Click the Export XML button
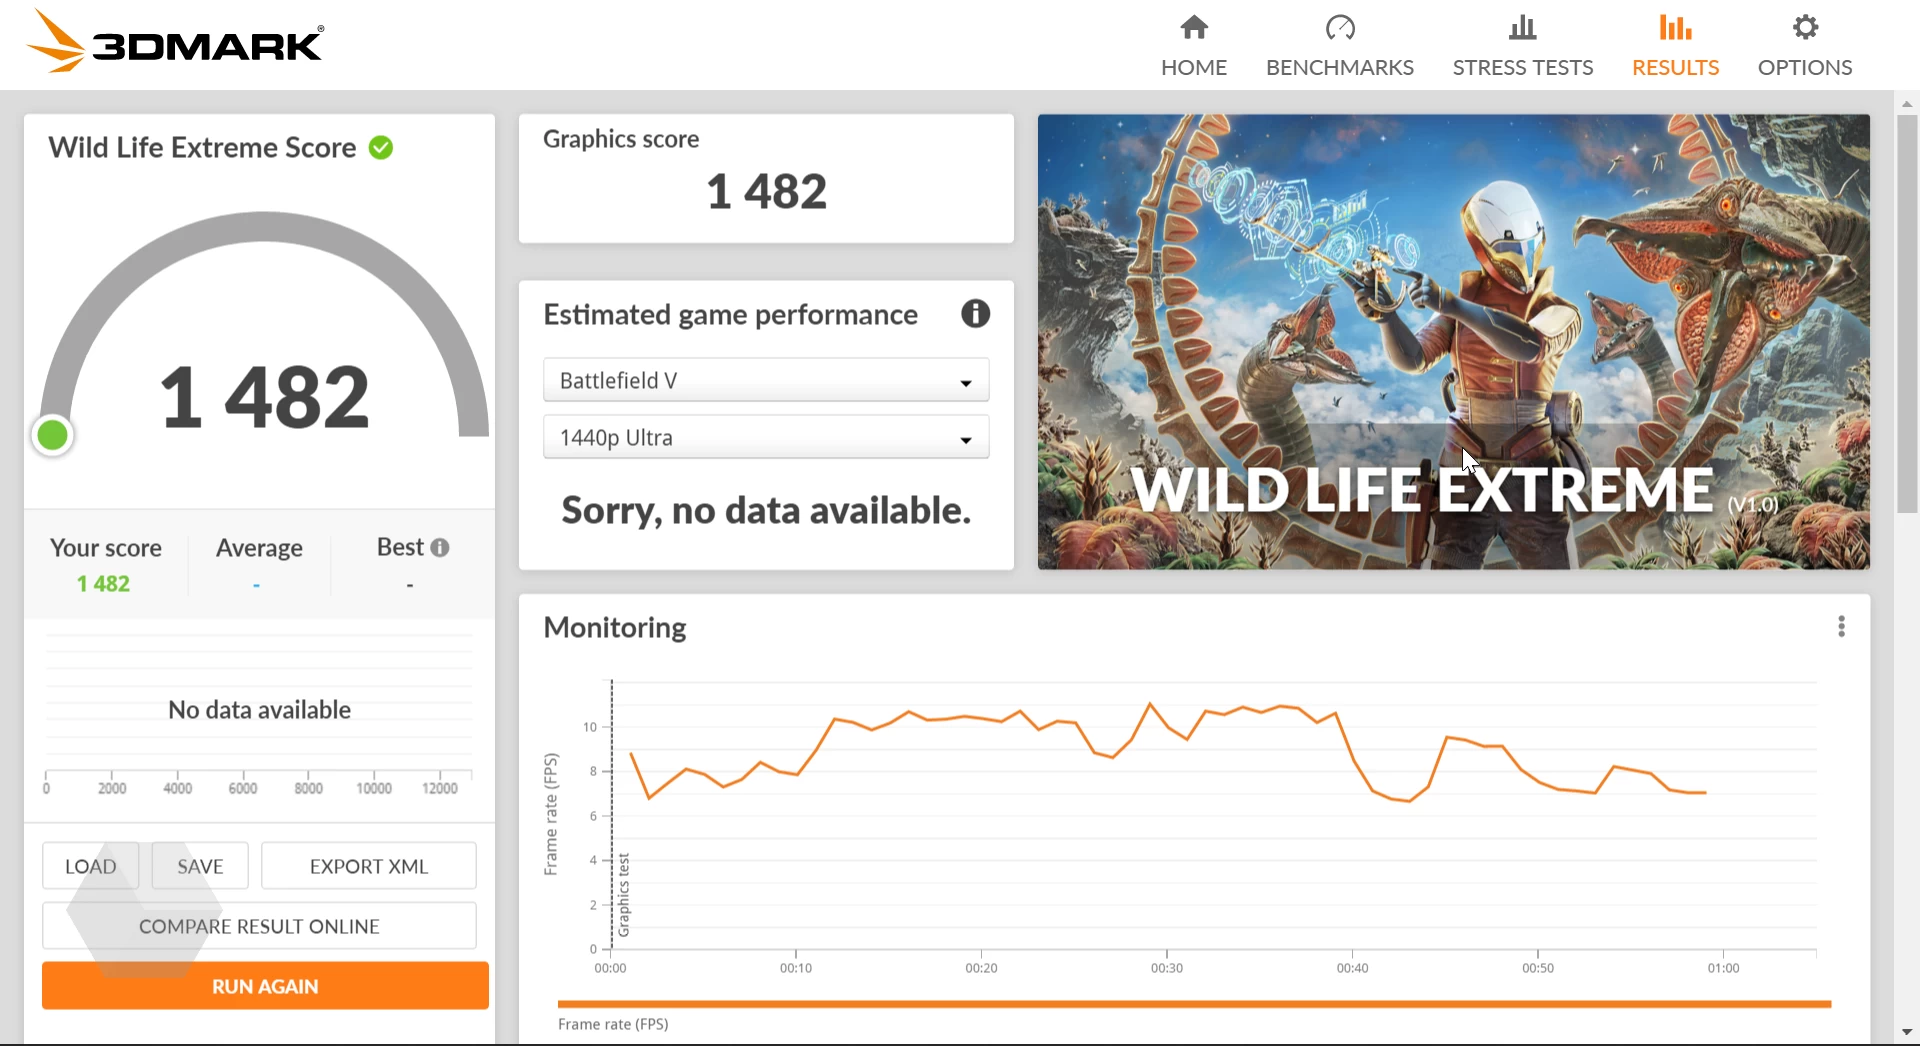The width and height of the screenshot is (1920, 1046). (368, 866)
